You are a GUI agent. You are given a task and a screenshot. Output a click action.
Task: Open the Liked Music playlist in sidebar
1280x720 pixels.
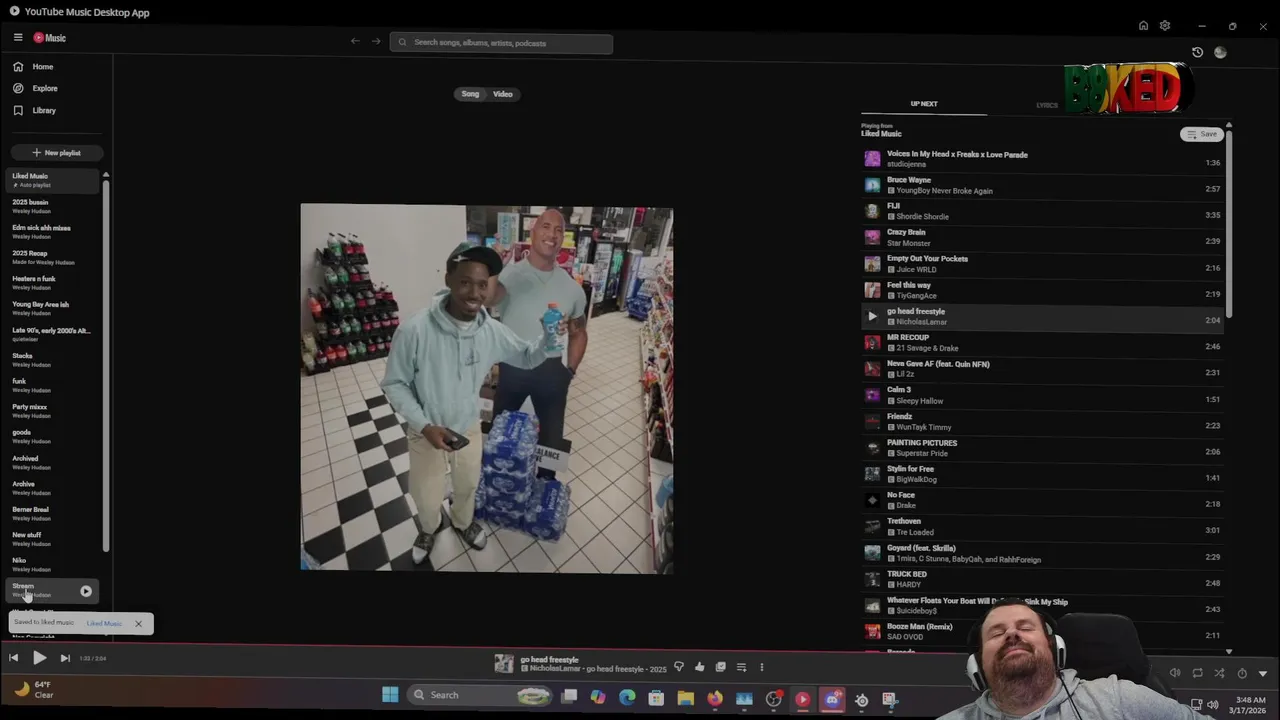[x=54, y=180]
